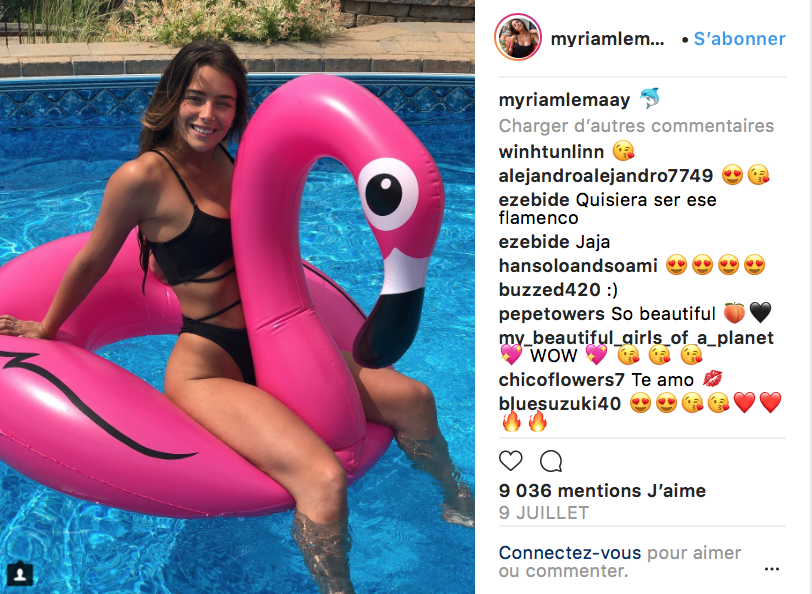Visit bluesuzuki40 profile
This screenshot has width=812, height=594.
[560, 403]
